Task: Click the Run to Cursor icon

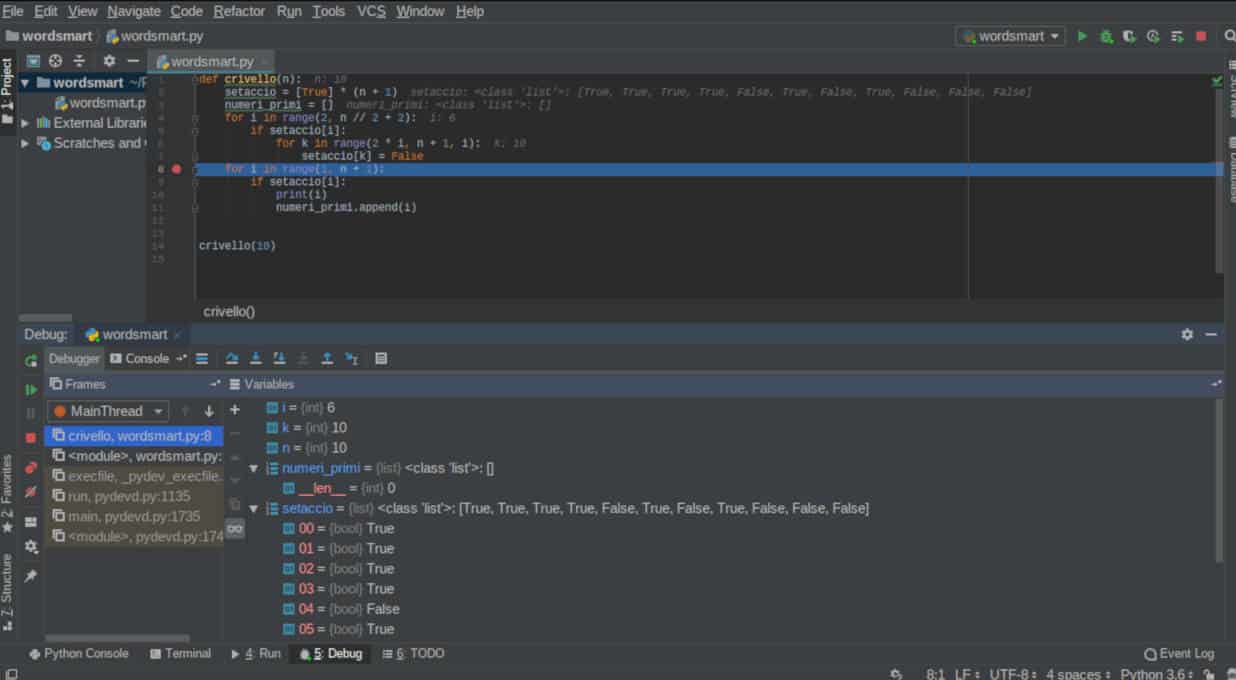Action: (x=351, y=359)
